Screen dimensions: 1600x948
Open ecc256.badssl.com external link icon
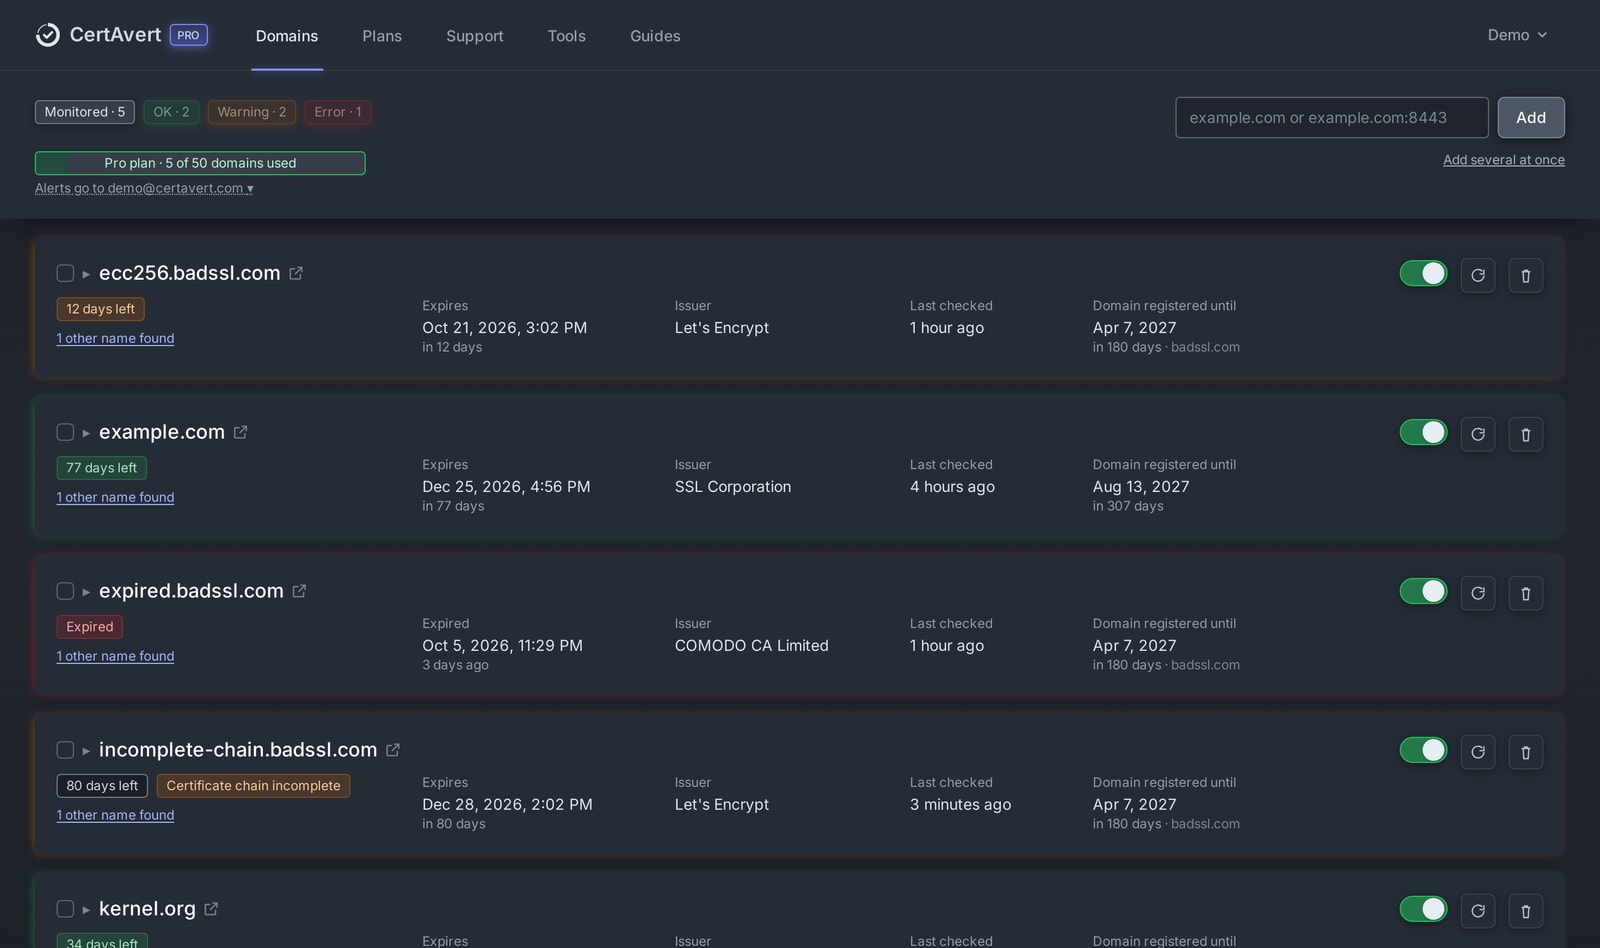coord(296,273)
